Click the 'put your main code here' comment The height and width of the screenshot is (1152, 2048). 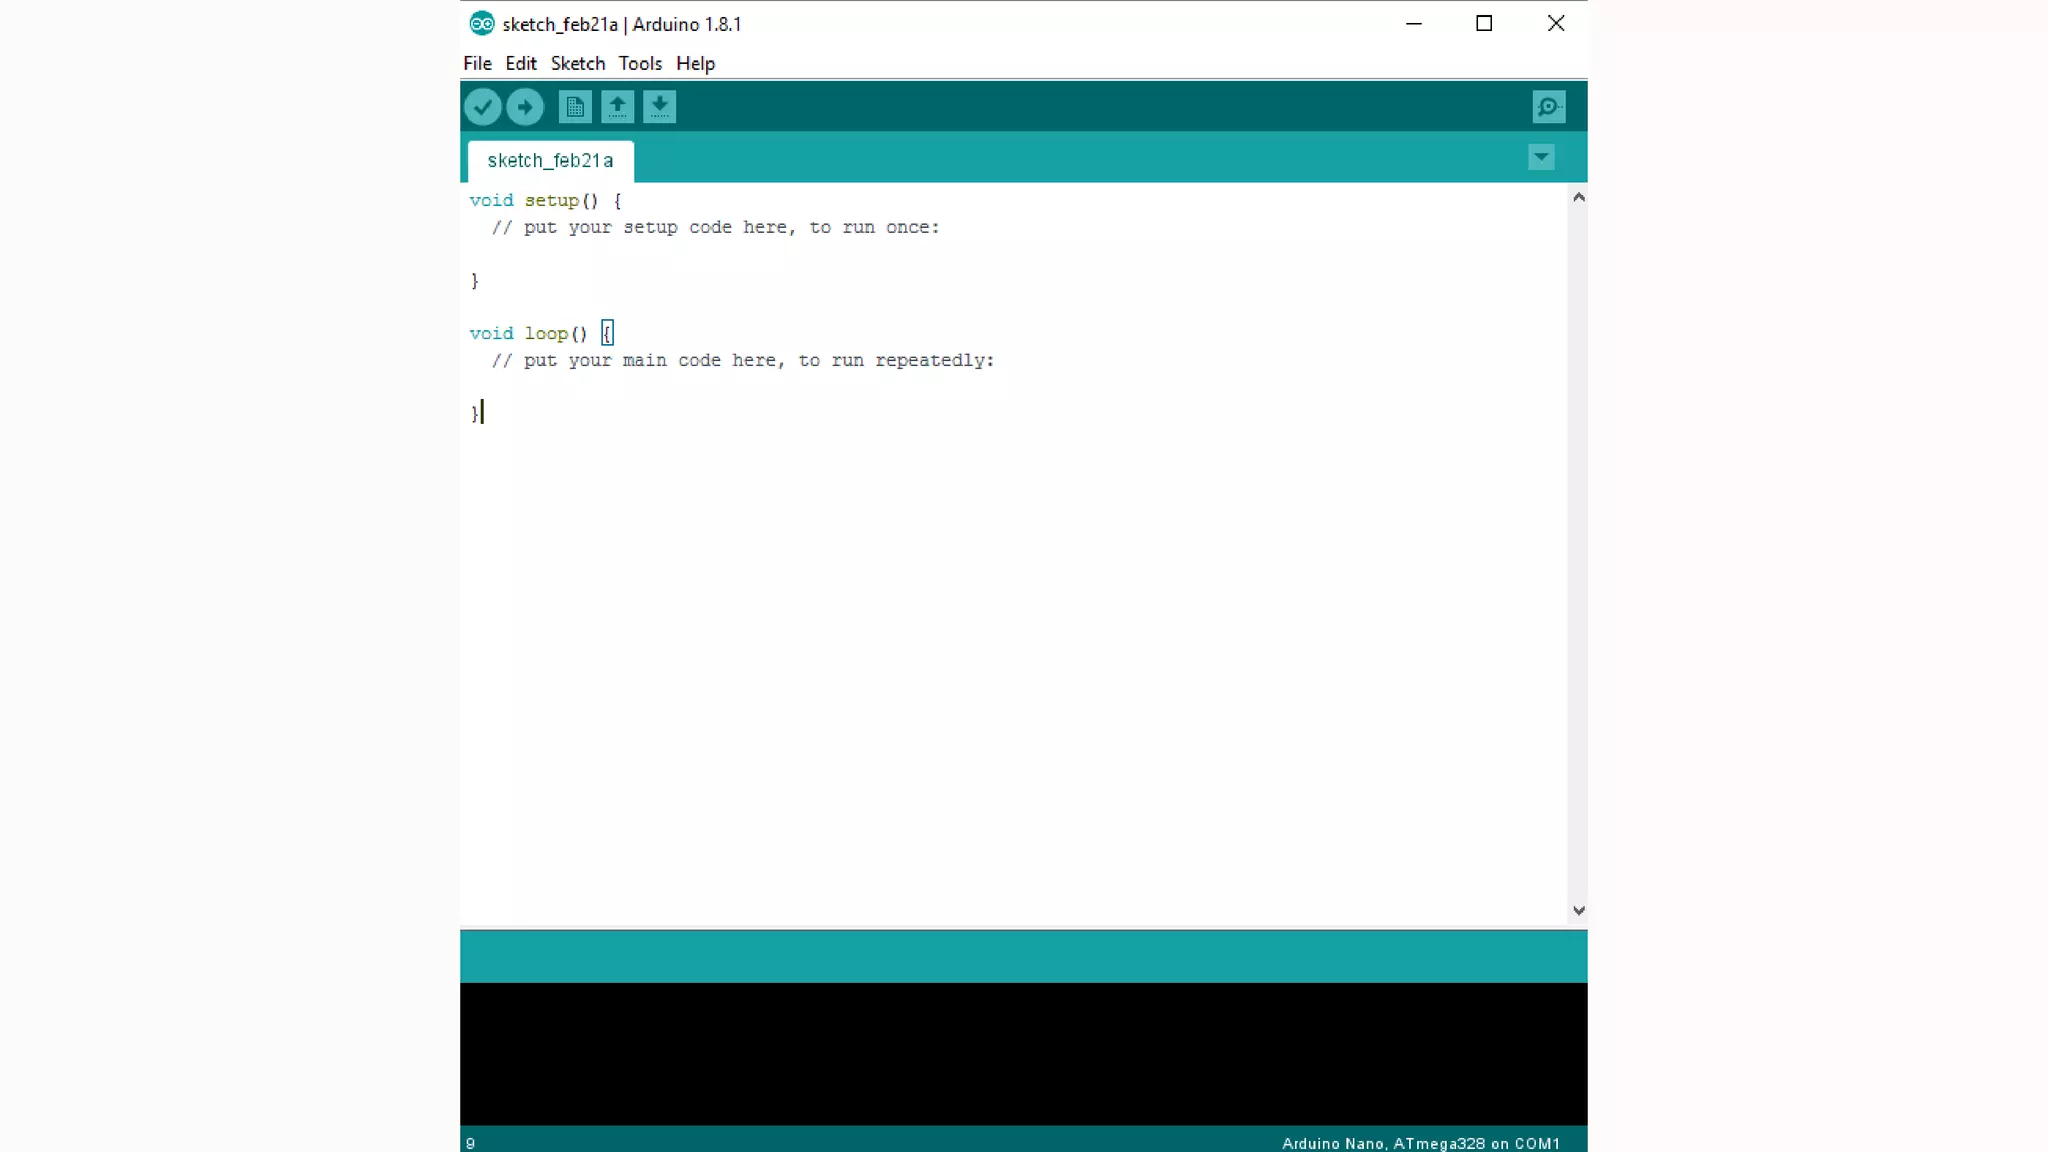pyautogui.click(x=743, y=361)
